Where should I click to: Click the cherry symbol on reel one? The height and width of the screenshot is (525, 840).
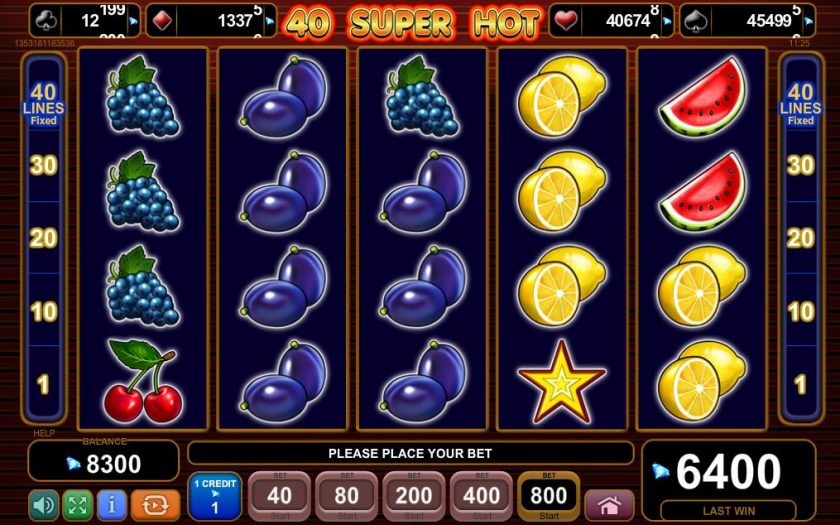142,381
